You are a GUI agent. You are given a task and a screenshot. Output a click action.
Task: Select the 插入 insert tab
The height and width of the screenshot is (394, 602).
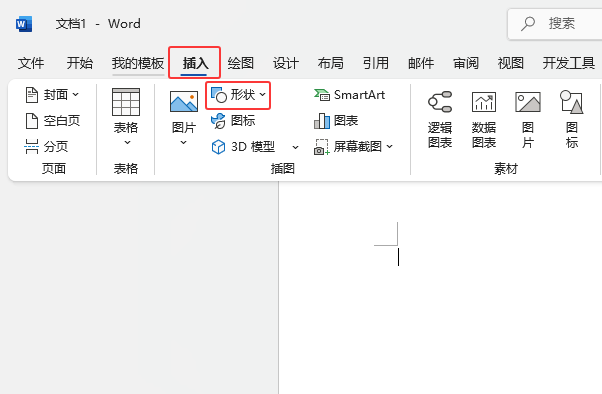[x=195, y=63]
